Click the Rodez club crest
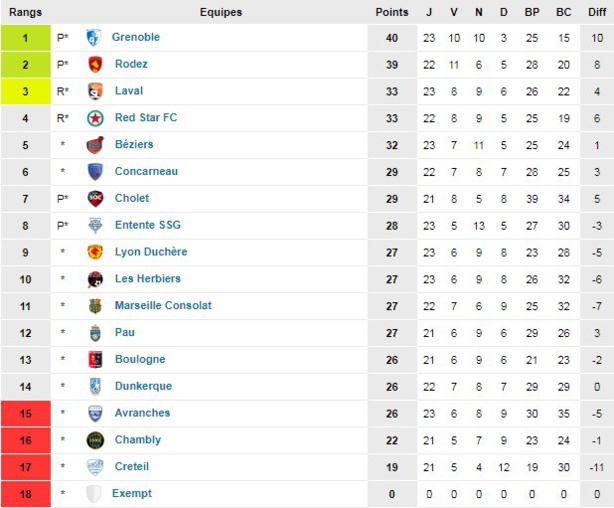614x508 pixels. [x=95, y=64]
